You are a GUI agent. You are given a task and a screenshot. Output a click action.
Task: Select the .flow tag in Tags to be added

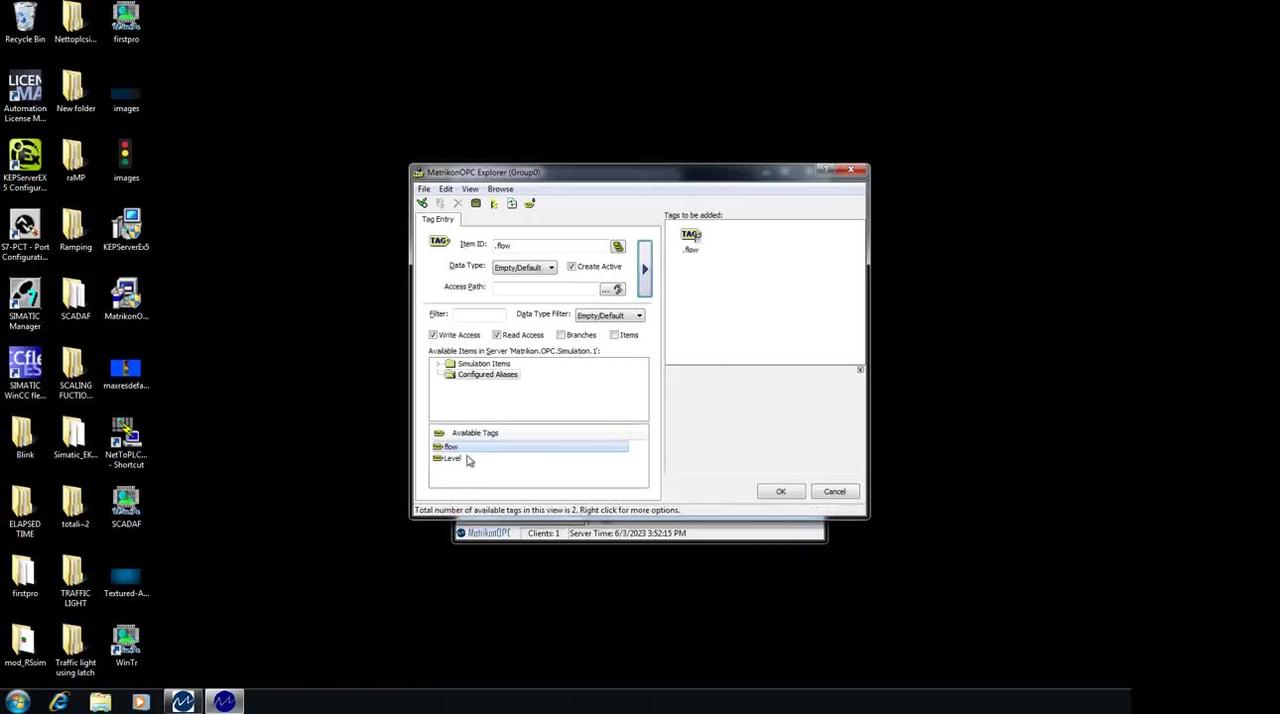point(691,240)
